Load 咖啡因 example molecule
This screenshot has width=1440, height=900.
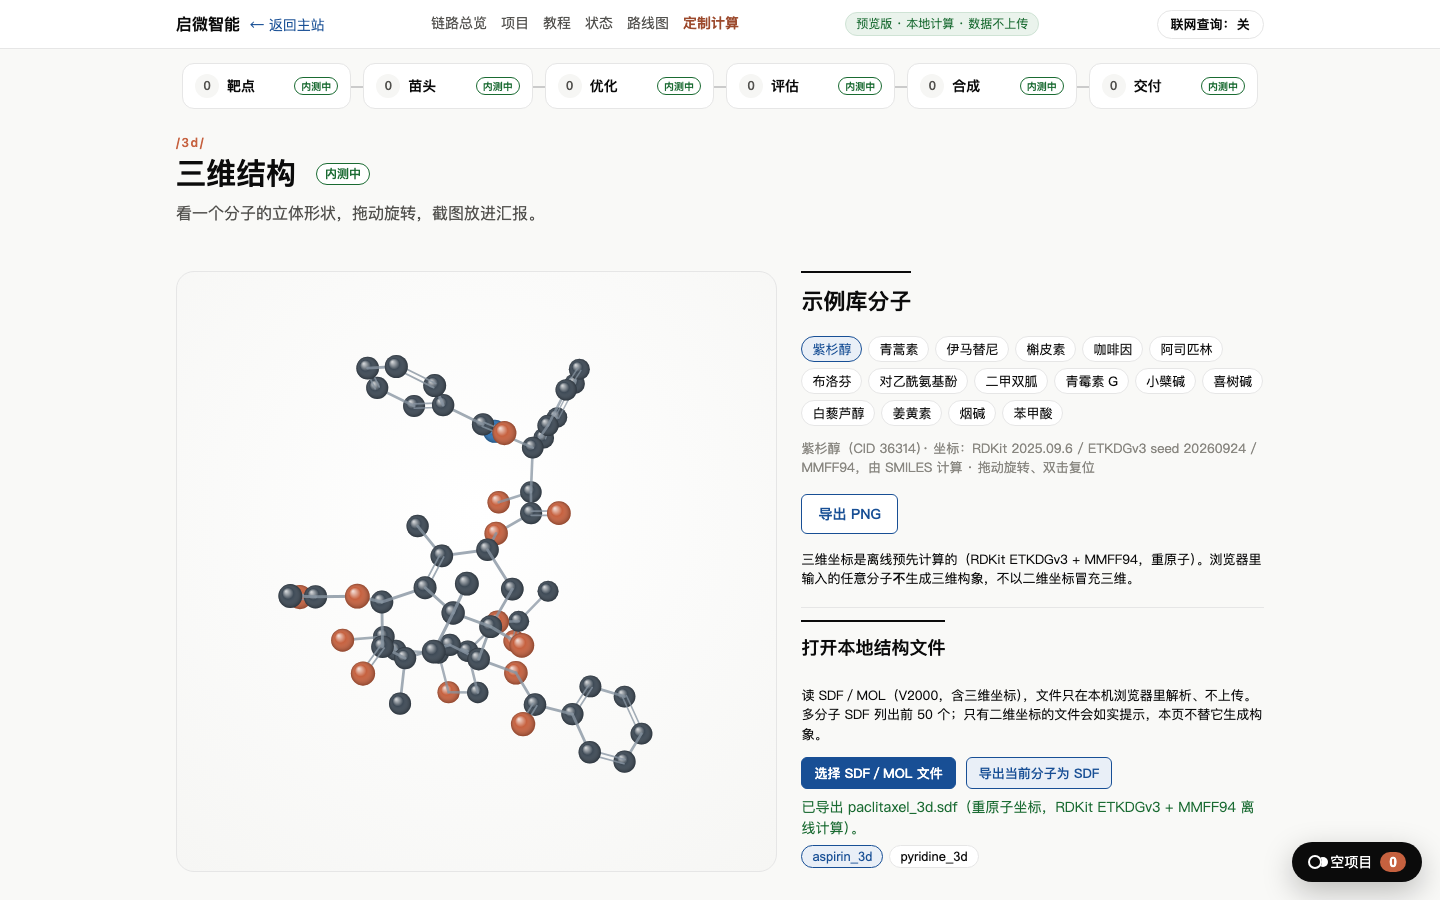coord(1113,349)
